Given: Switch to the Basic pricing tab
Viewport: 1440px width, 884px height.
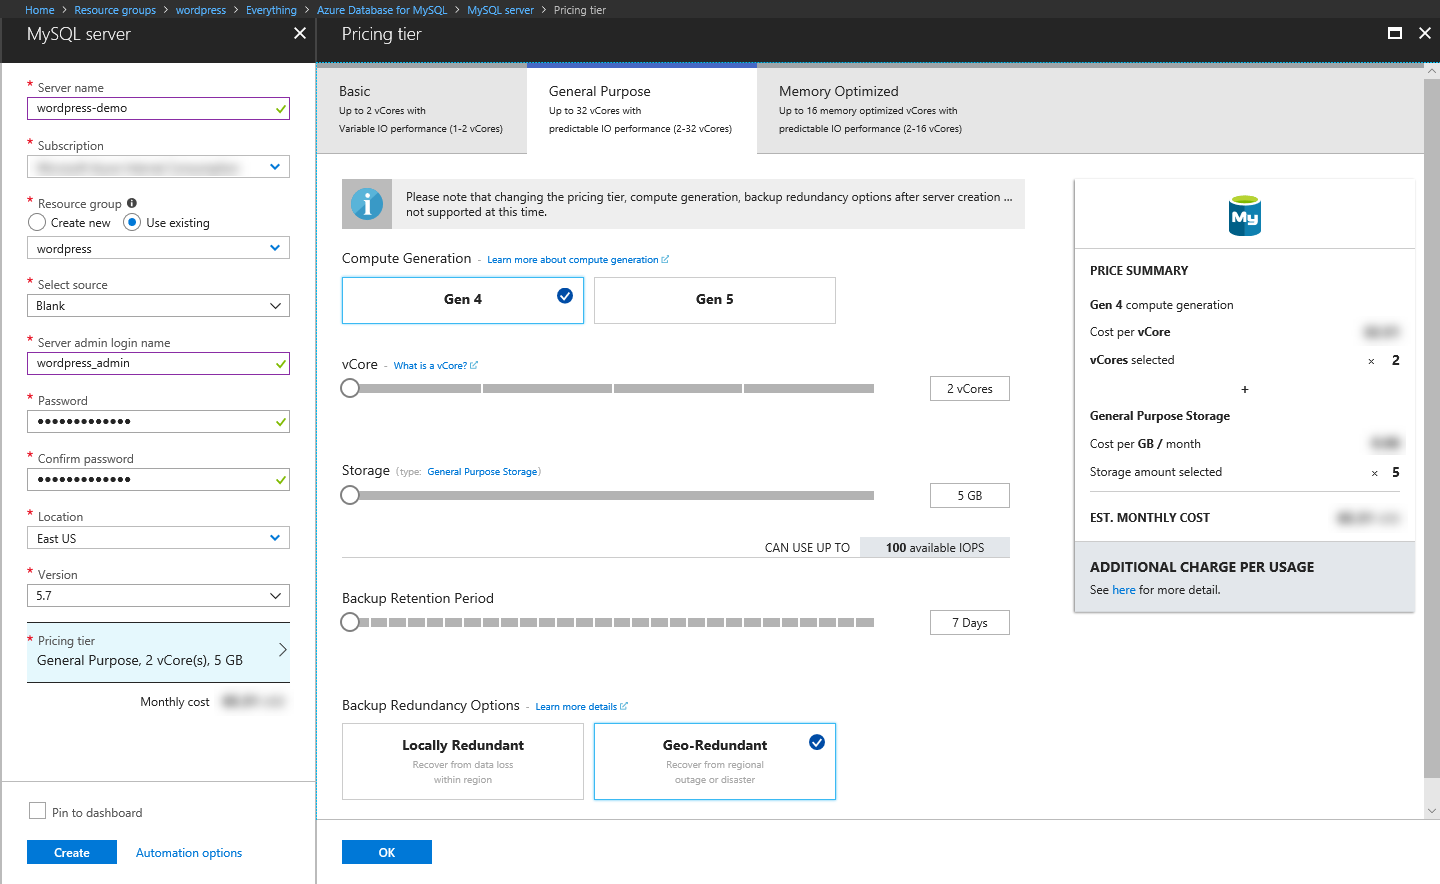Looking at the screenshot, I should [421, 109].
